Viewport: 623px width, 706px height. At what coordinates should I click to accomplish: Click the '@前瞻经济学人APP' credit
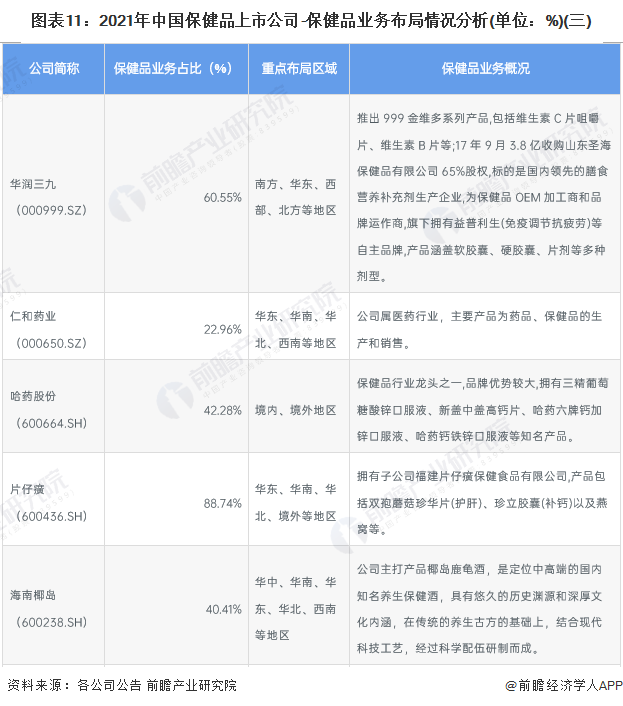(x=564, y=685)
